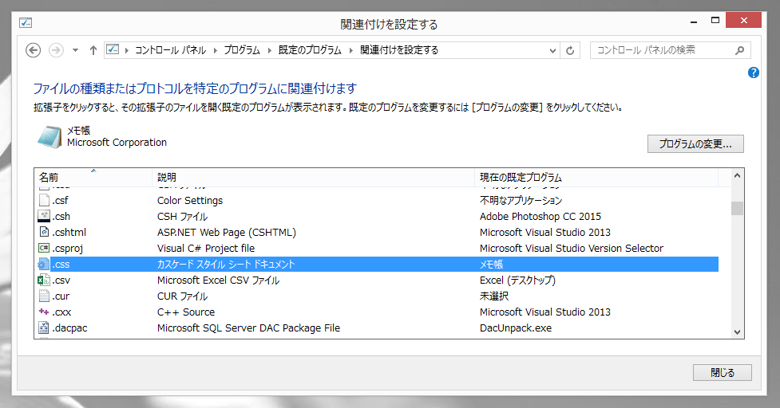Click Excel (デスクトップ) program cell

[517, 280]
